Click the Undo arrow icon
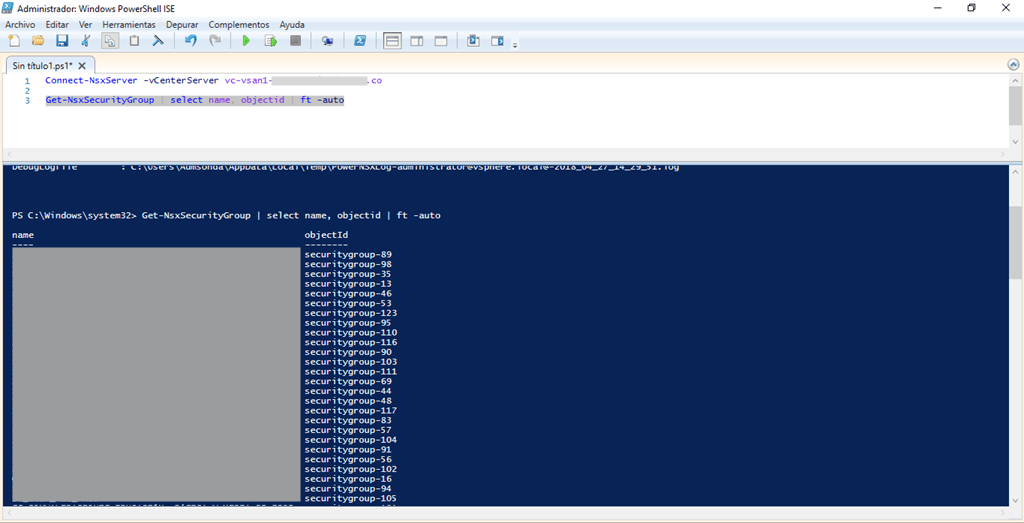The width and height of the screenshot is (1024, 523). 191,41
